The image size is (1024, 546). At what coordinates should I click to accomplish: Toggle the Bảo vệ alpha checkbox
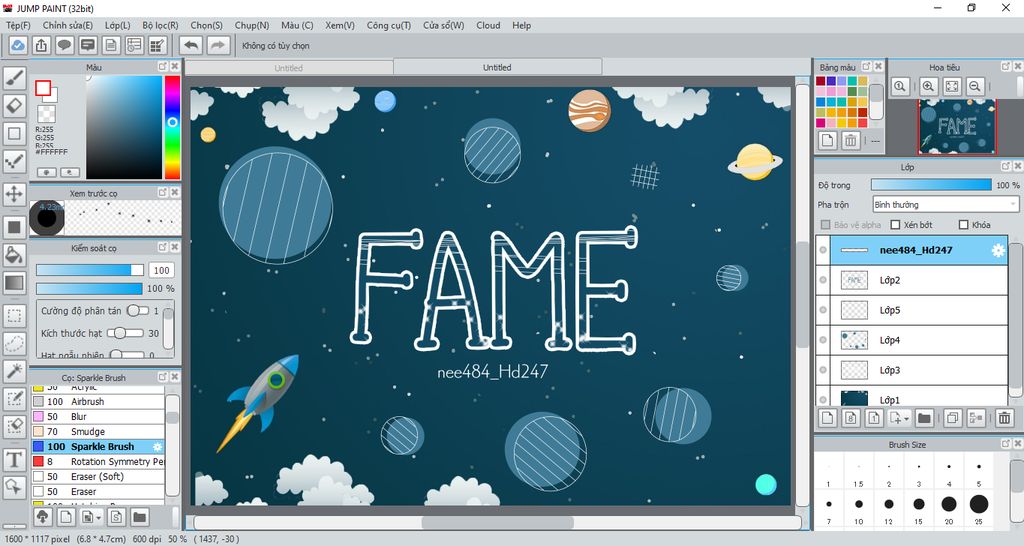click(x=825, y=225)
